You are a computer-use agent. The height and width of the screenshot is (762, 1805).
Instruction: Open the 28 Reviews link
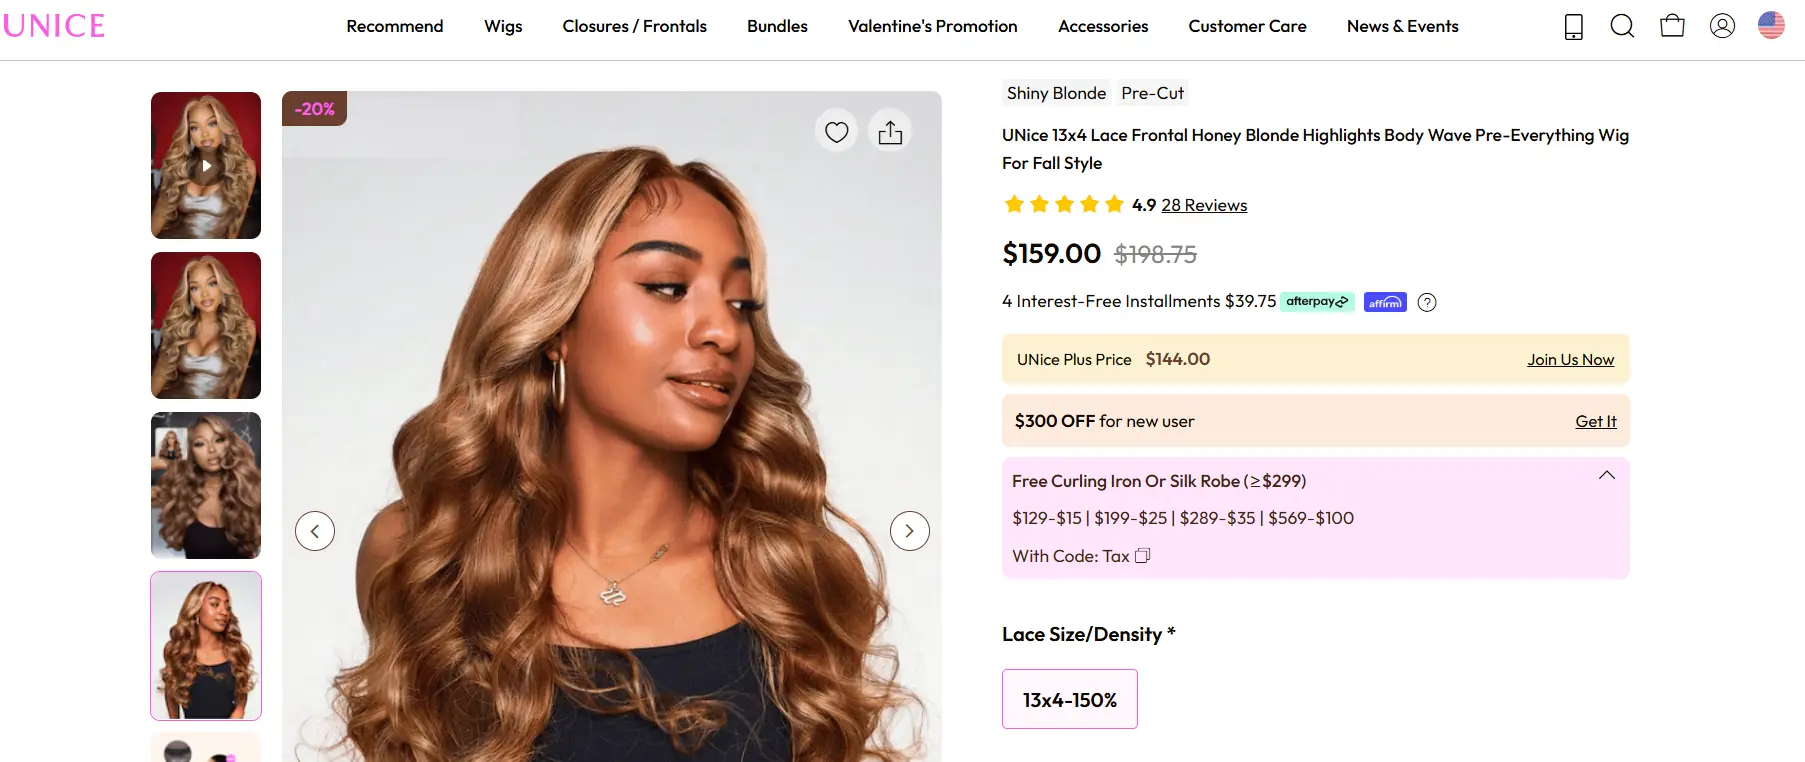(1204, 205)
